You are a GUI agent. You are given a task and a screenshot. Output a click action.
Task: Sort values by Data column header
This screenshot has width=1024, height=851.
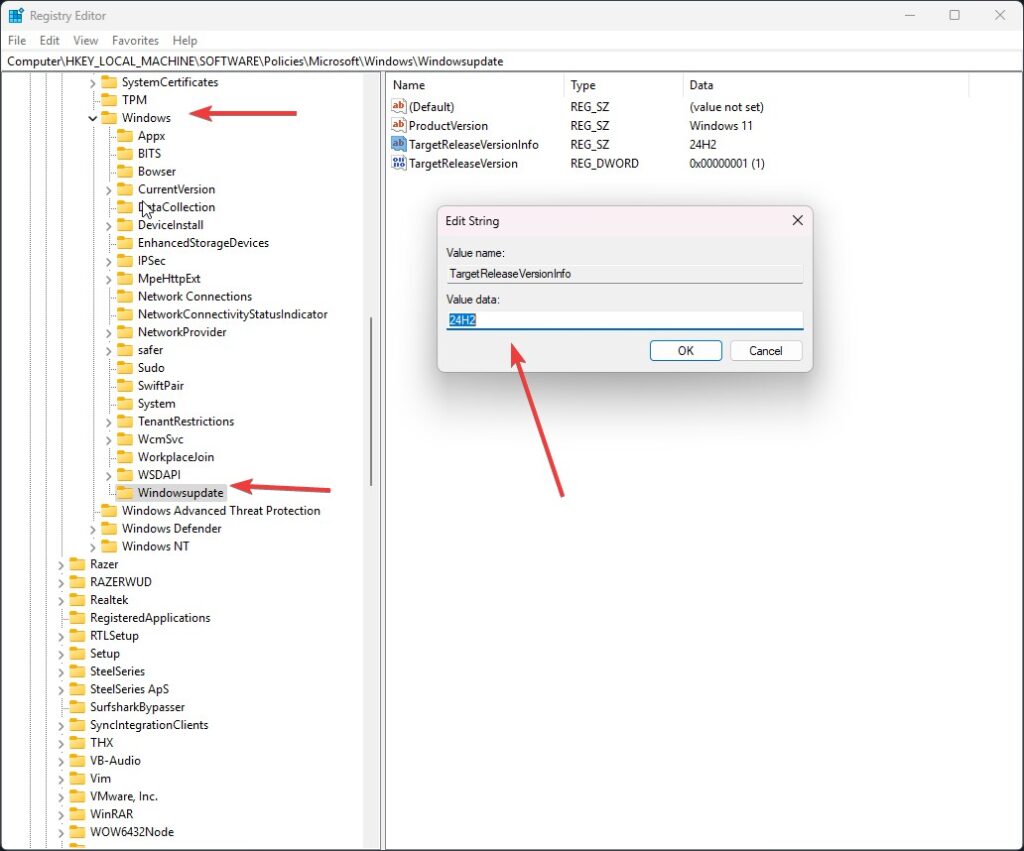point(825,85)
